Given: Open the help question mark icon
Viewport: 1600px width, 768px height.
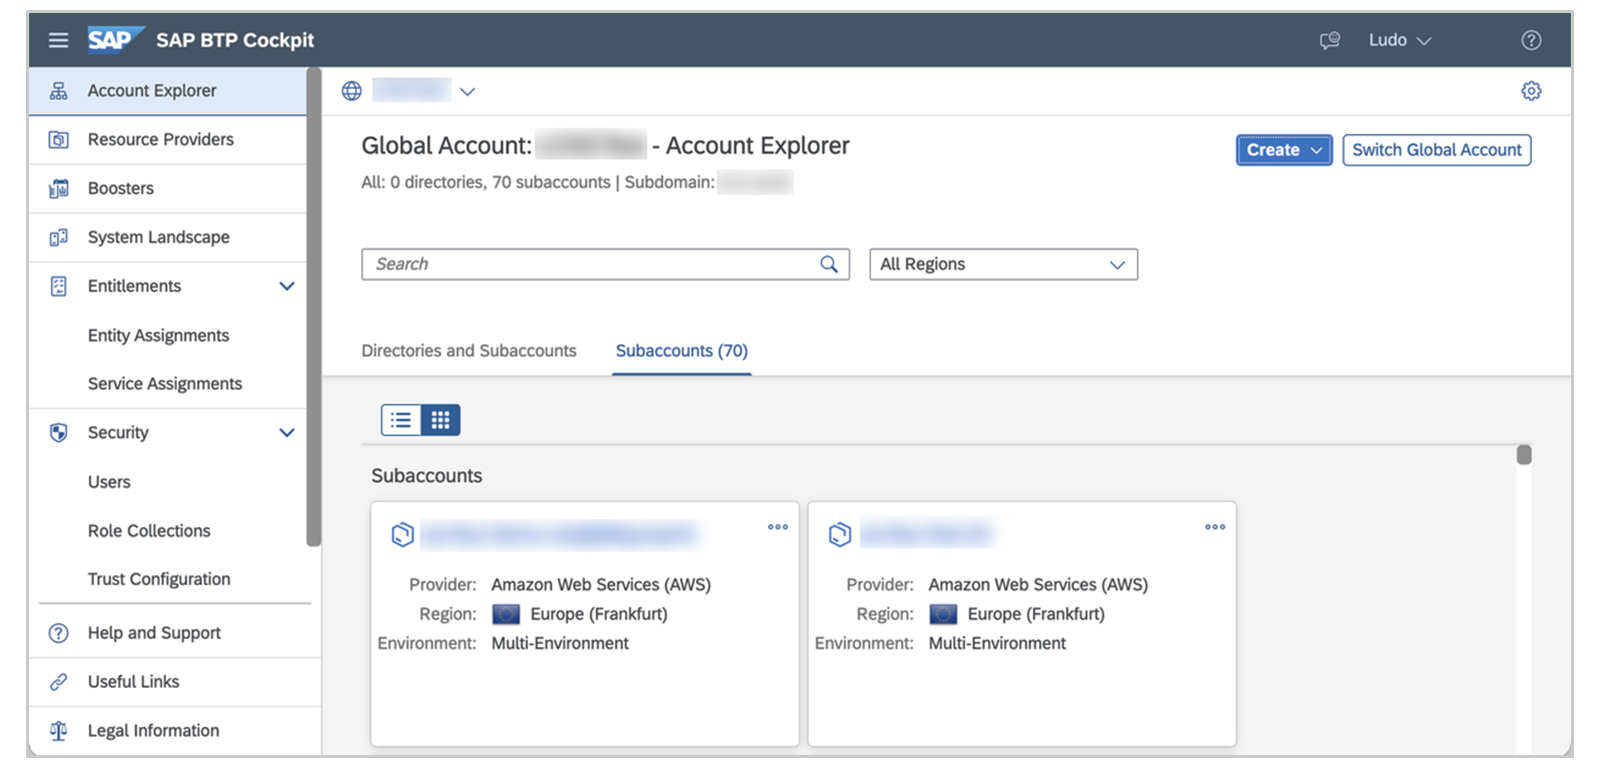Looking at the screenshot, I should click(1531, 40).
